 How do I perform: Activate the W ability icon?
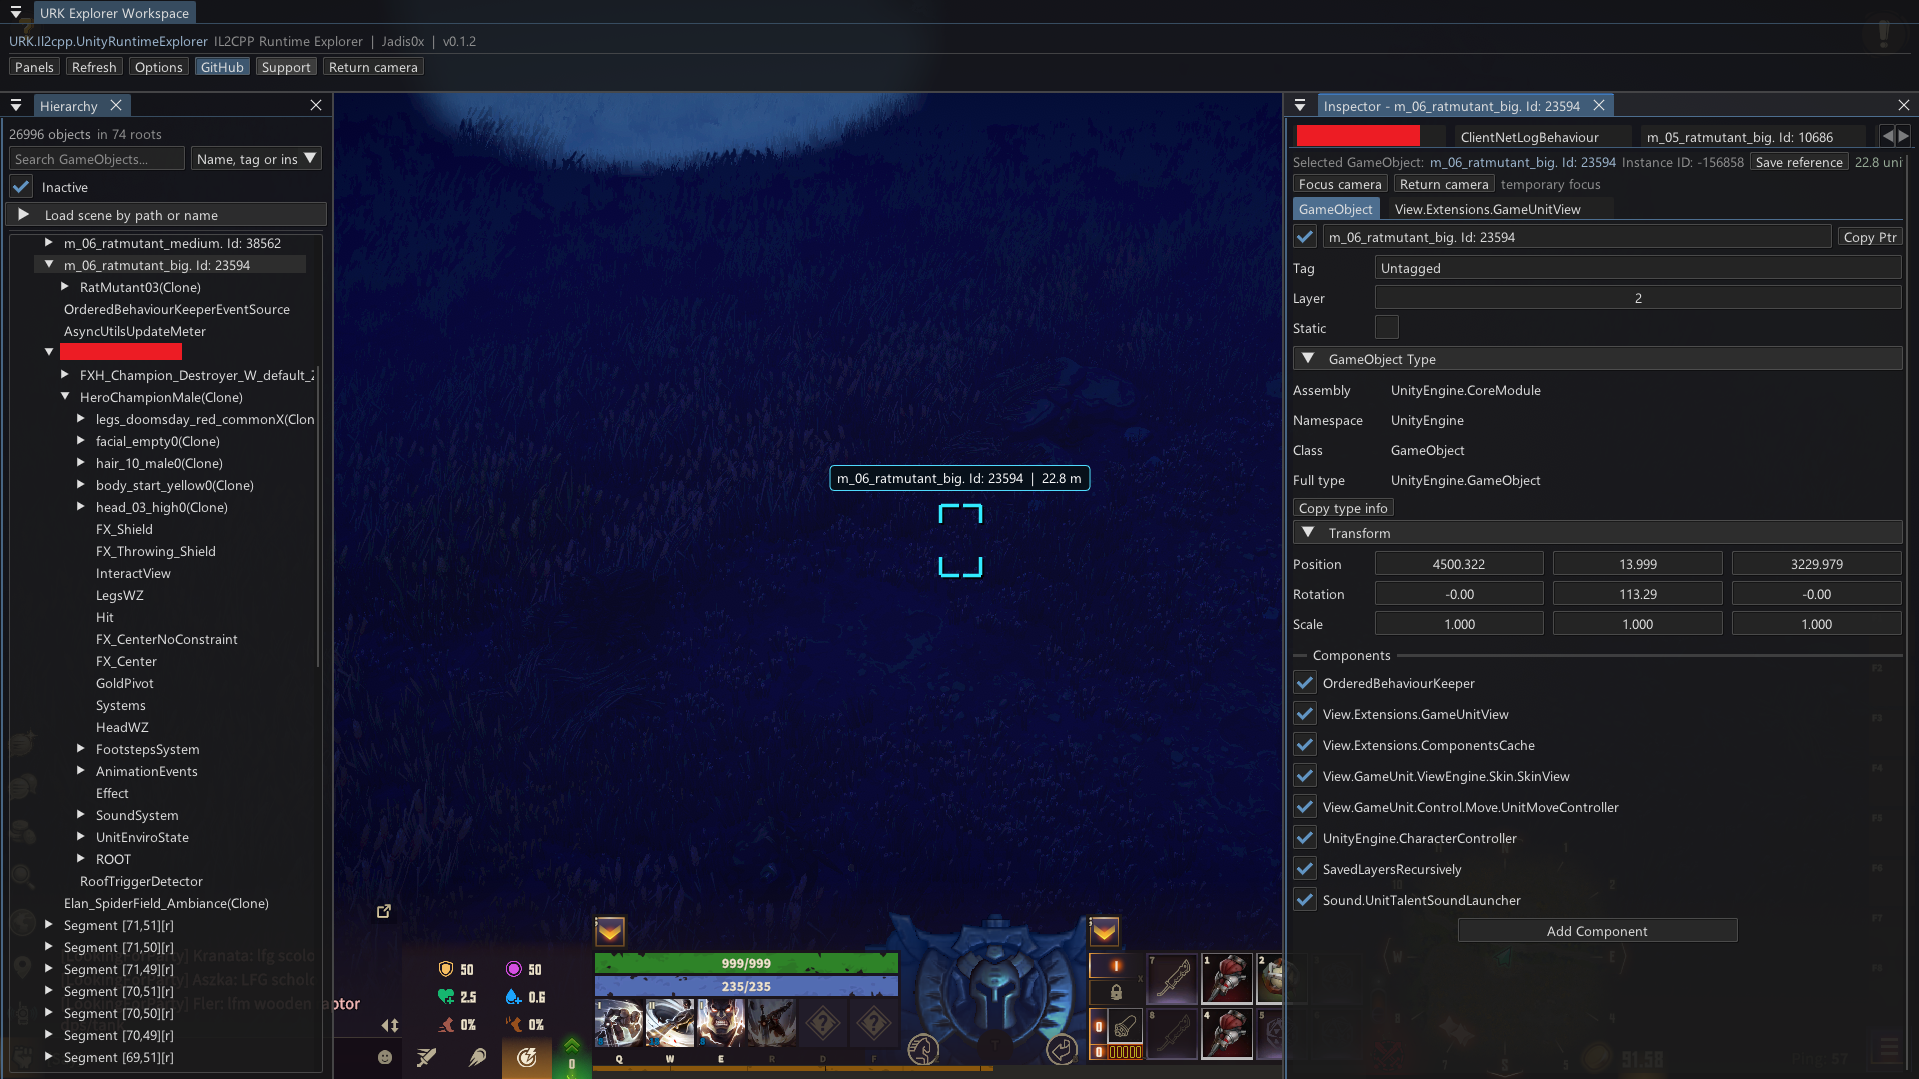pos(670,1024)
